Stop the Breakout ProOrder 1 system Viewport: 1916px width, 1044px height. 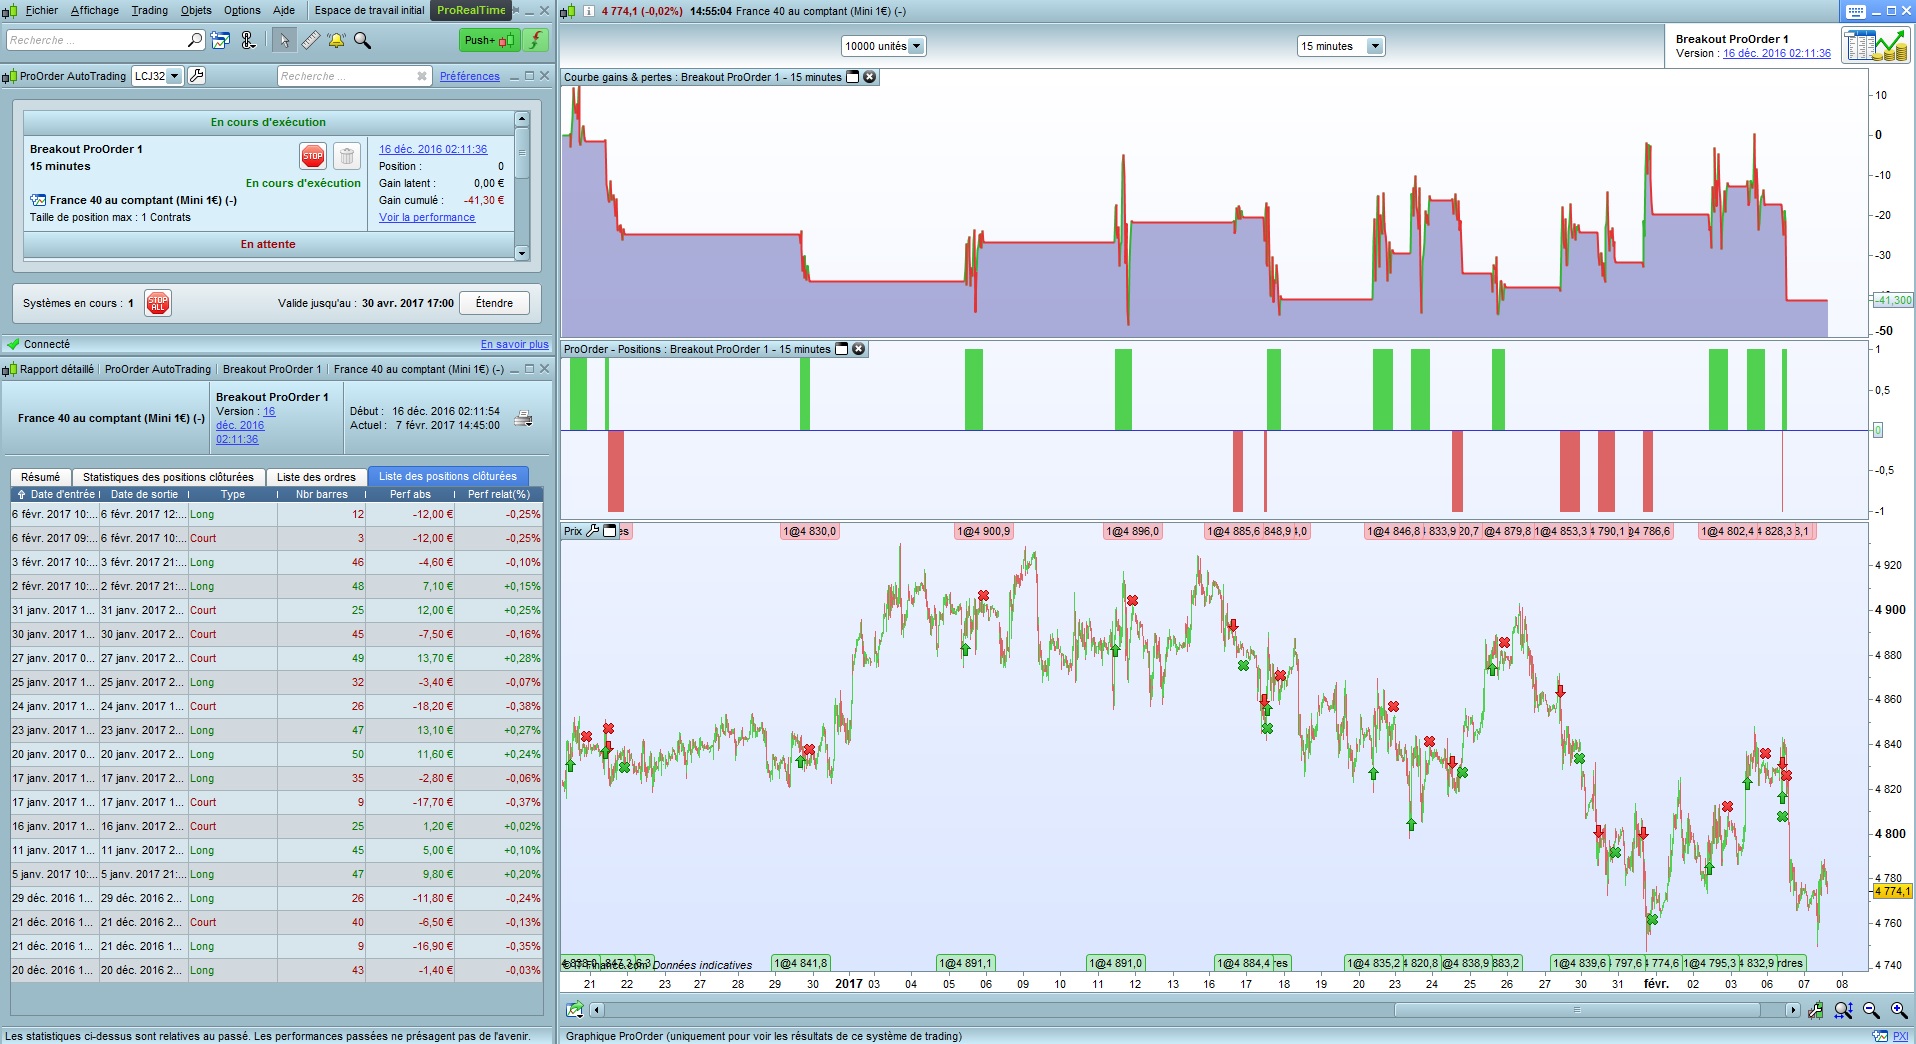point(313,156)
